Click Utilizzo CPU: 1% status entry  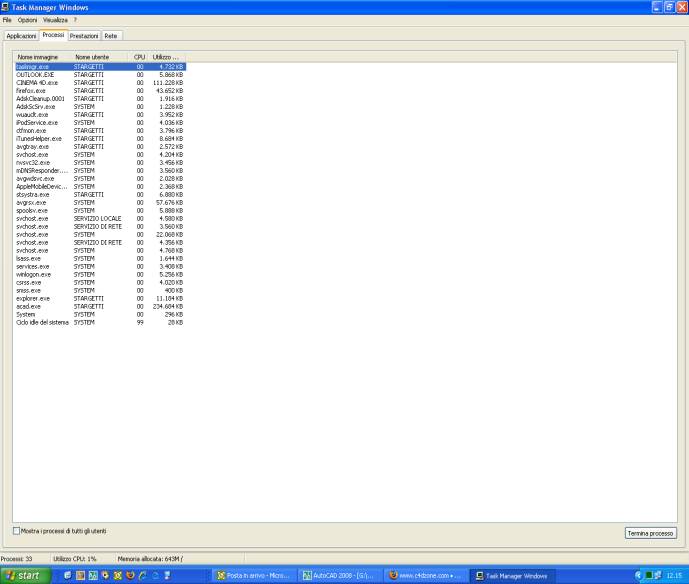75,559
